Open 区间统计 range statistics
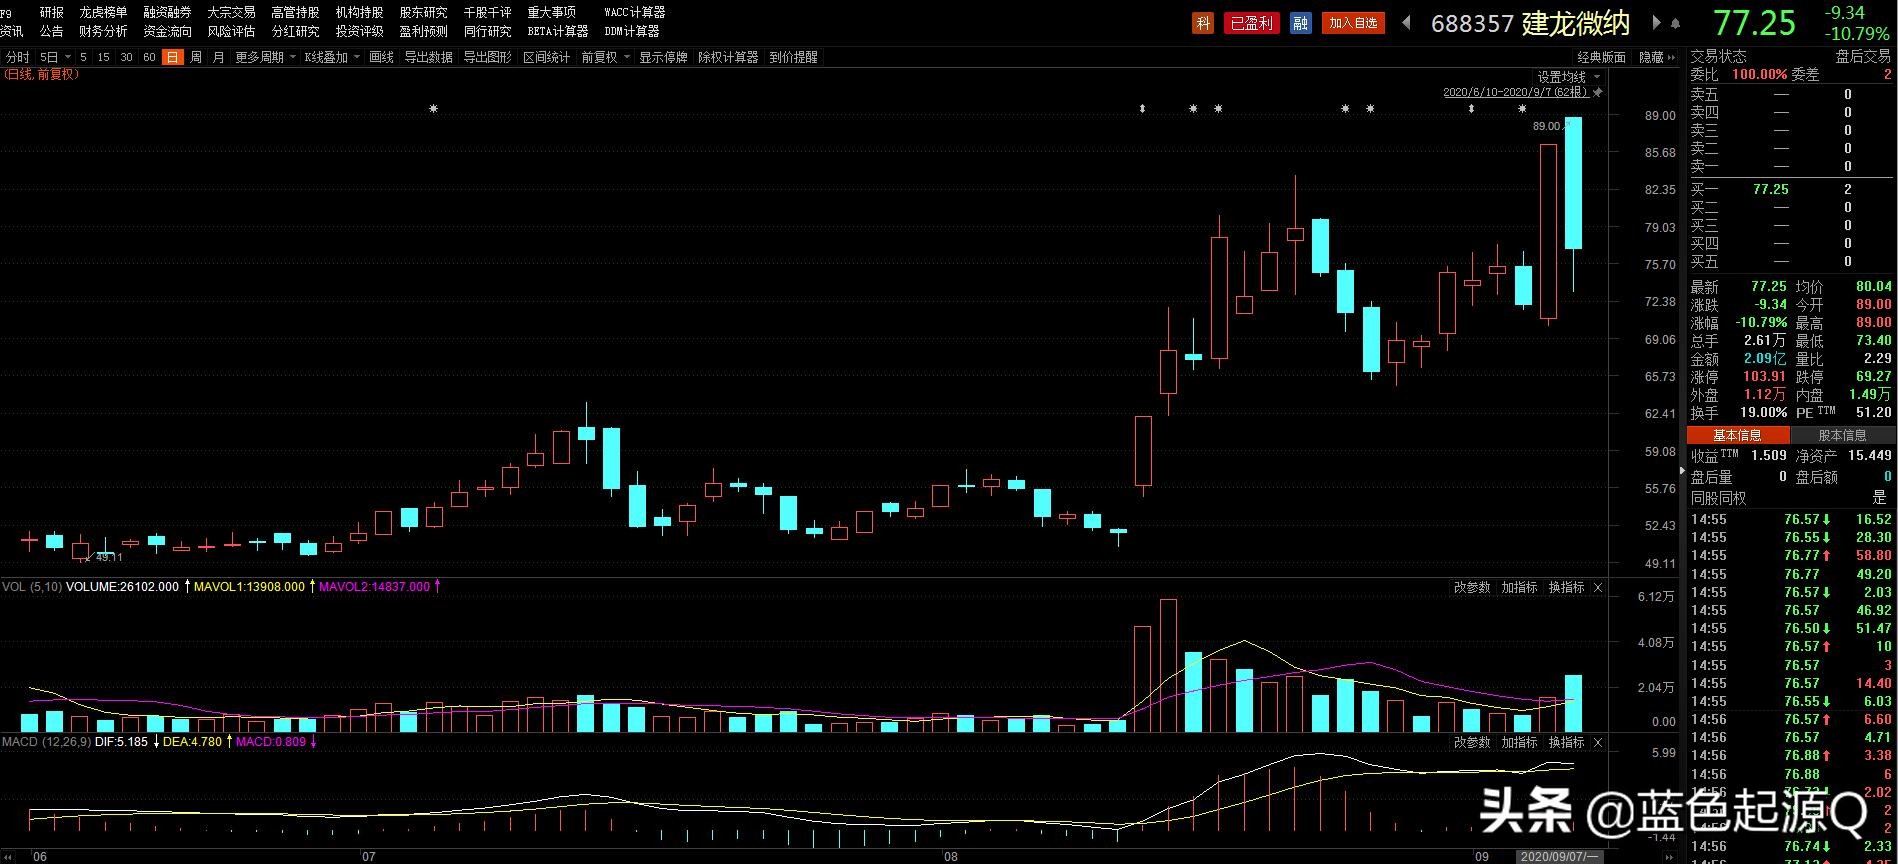Image resolution: width=1898 pixels, height=864 pixels. click(x=546, y=58)
